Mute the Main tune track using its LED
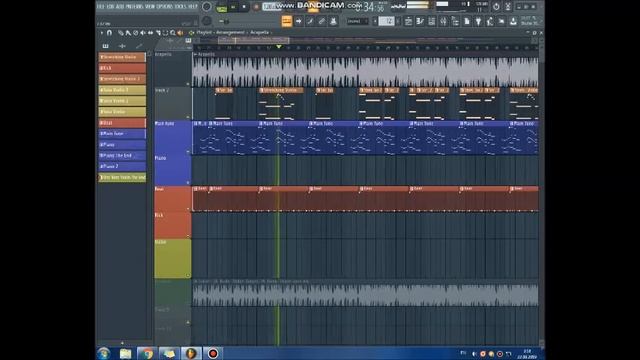The width and height of the screenshot is (640, 360). point(188,151)
